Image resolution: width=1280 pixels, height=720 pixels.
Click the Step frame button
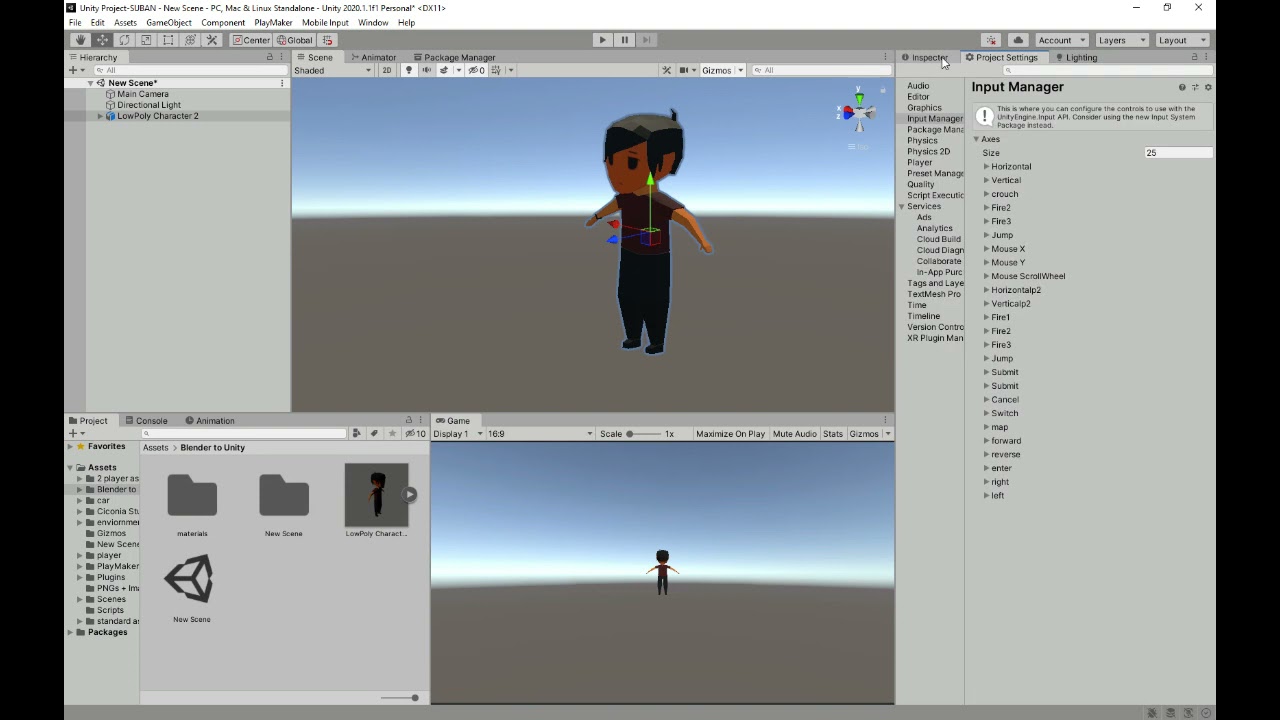pyautogui.click(x=646, y=40)
